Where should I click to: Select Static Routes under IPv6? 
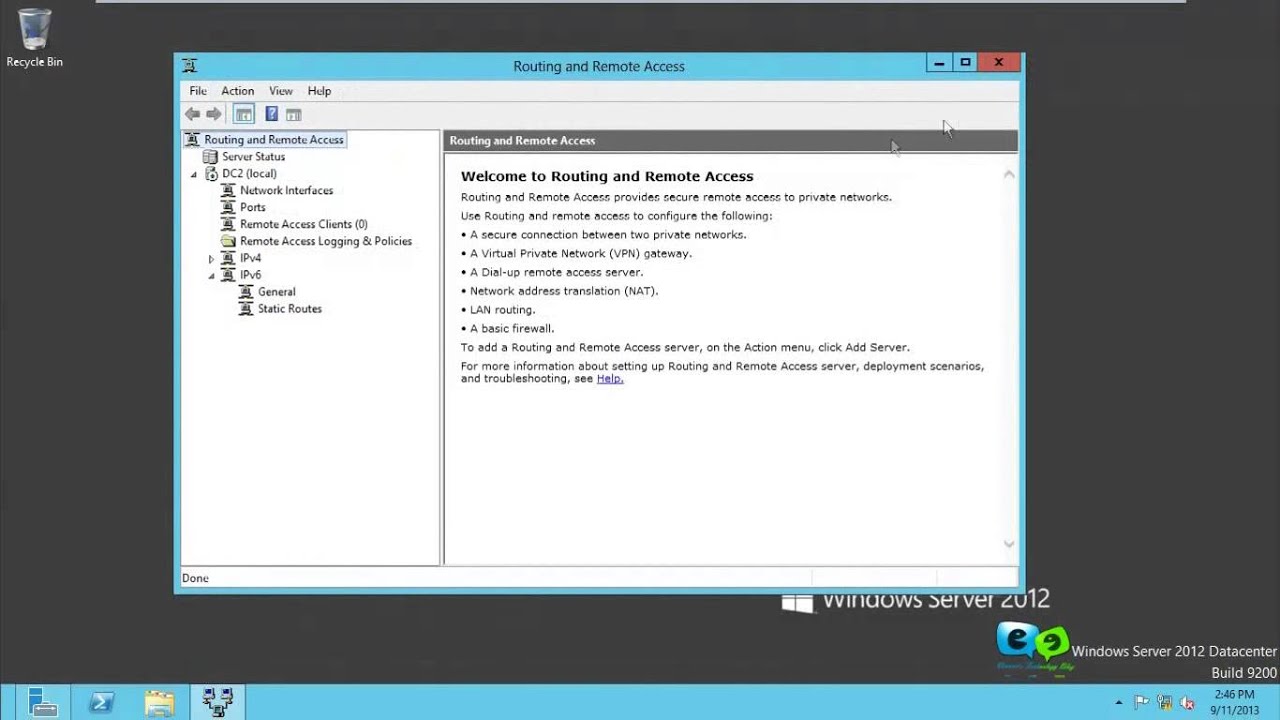point(289,309)
